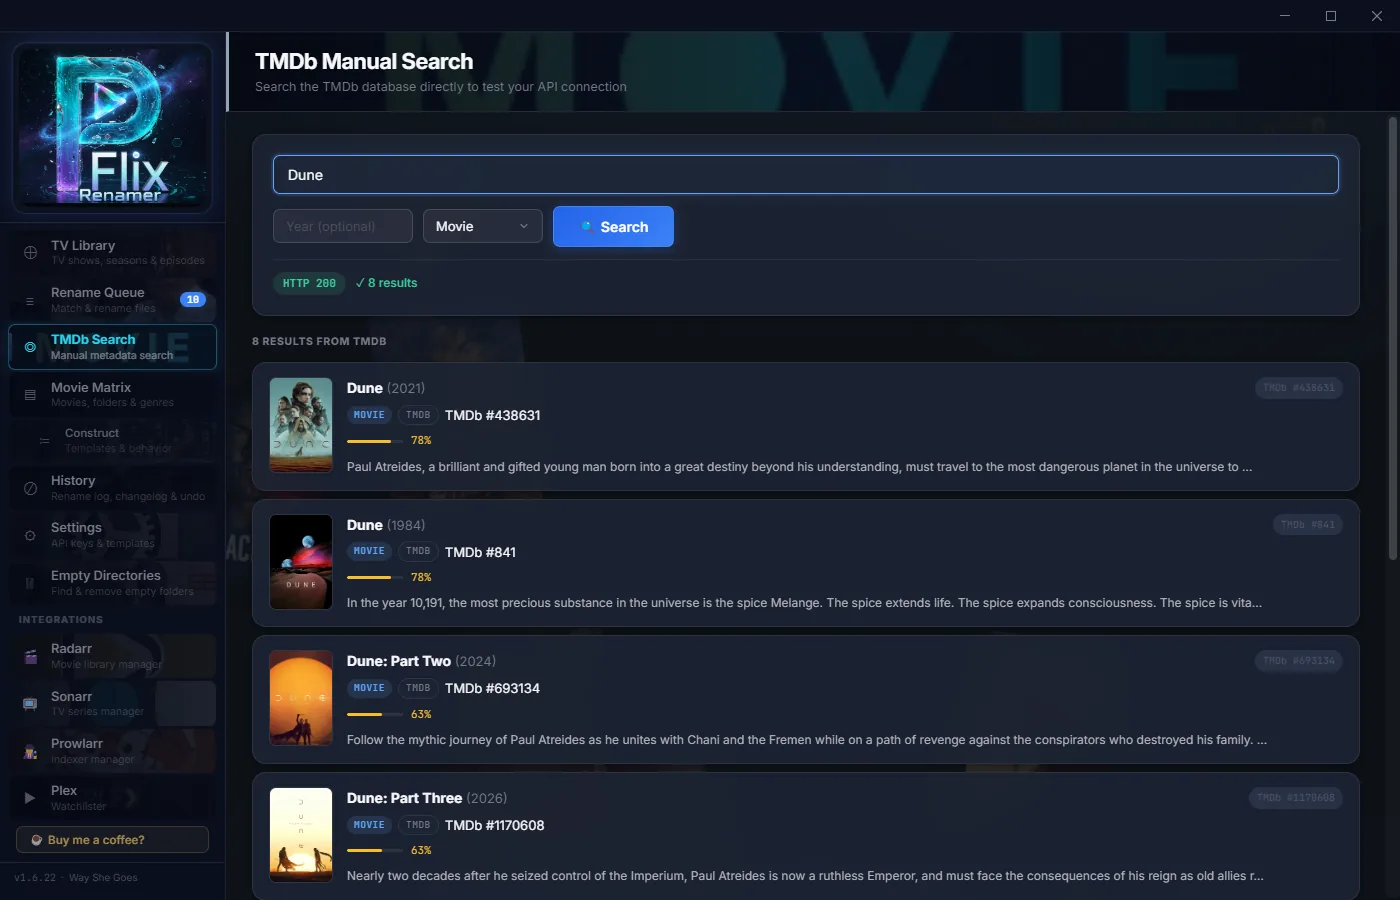This screenshot has height=900, width=1400.
Task: Click the Dune (2021) poster thumbnail
Action: coord(301,425)
